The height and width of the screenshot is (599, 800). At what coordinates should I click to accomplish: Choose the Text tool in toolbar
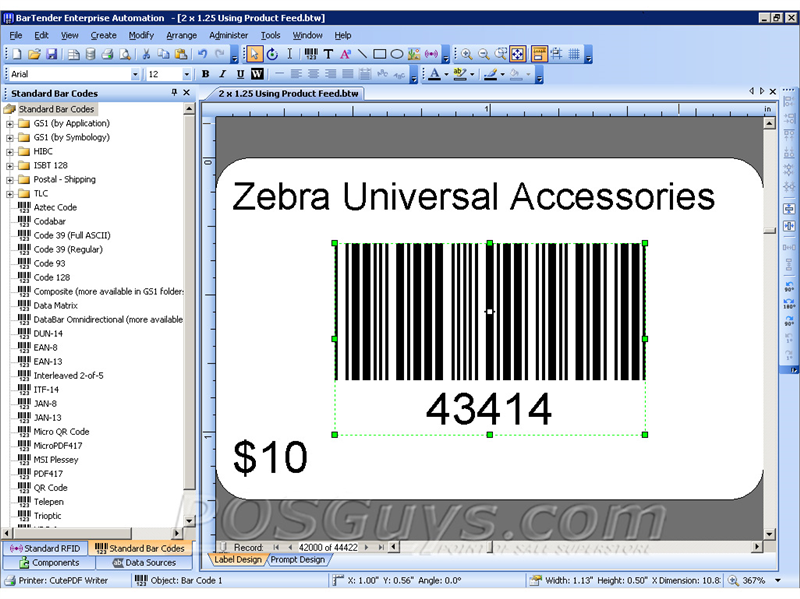pyautogui.click(x=328, y=54)
